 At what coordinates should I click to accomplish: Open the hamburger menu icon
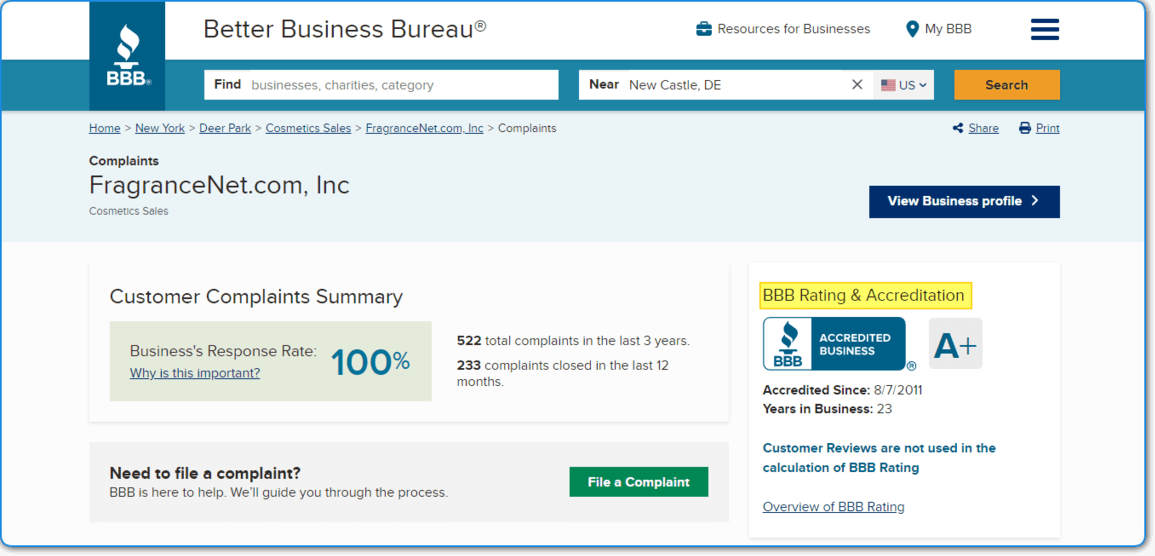click(1045, 29)
